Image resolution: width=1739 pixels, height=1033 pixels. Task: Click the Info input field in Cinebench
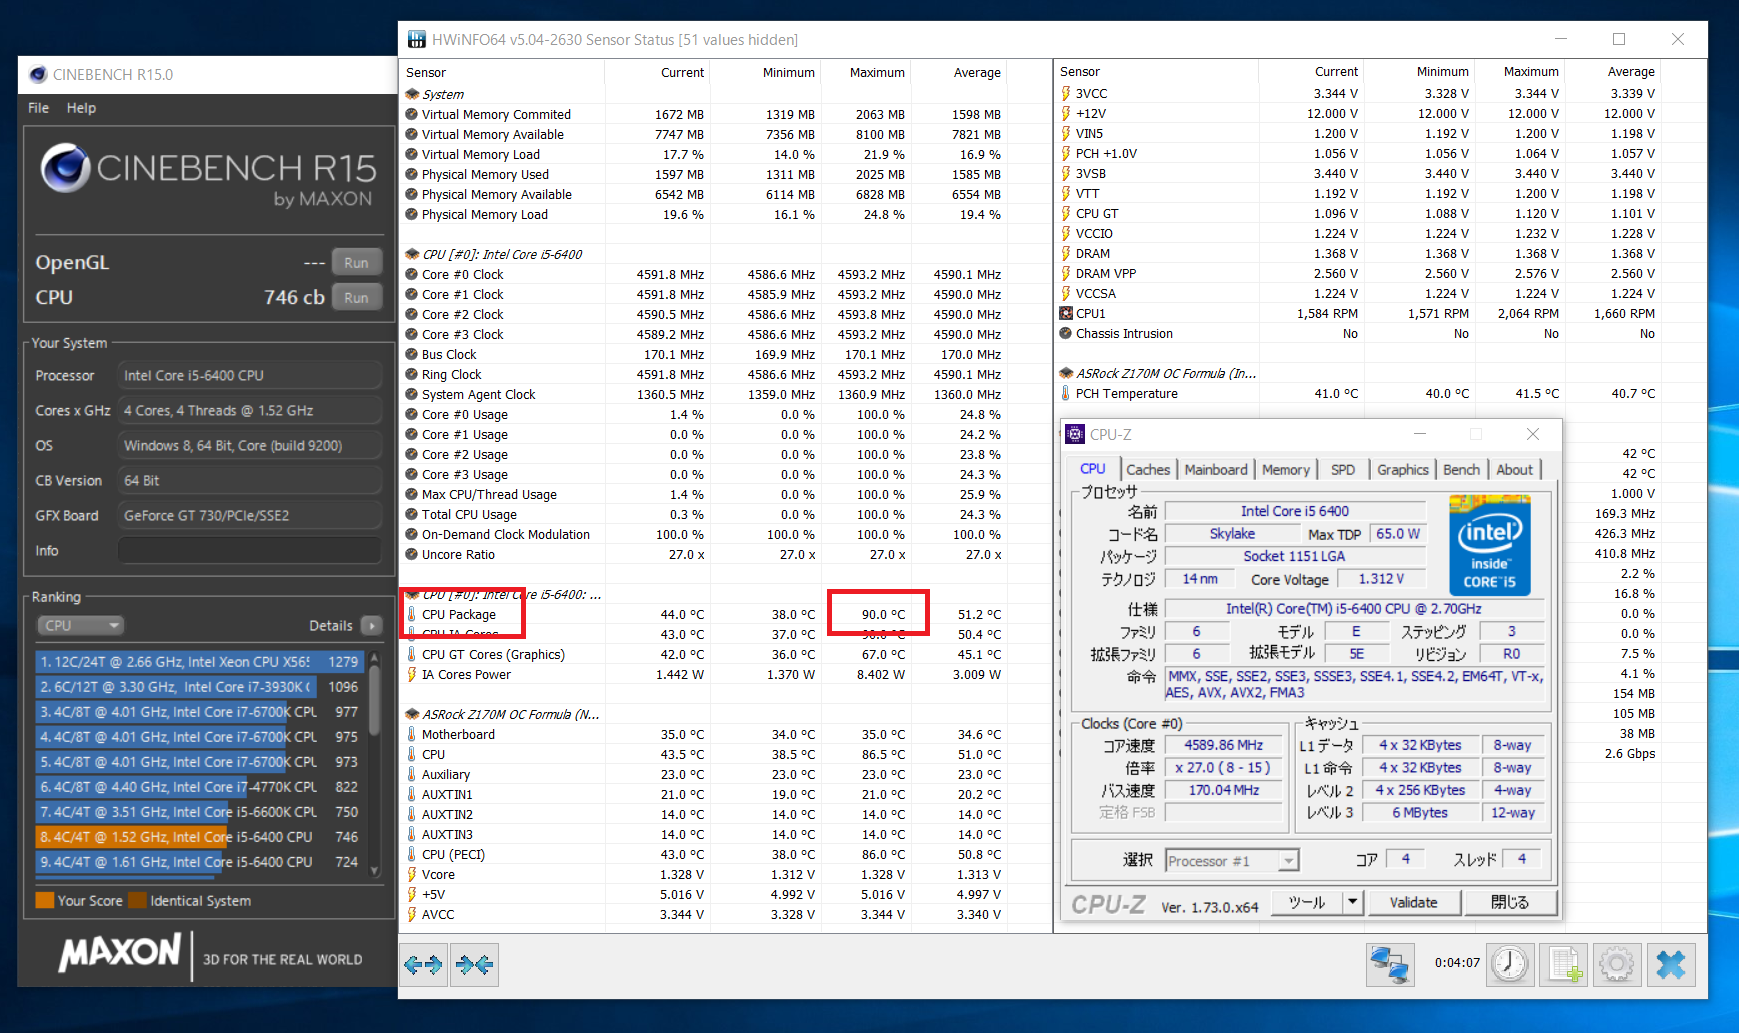(x=250, y=551)
